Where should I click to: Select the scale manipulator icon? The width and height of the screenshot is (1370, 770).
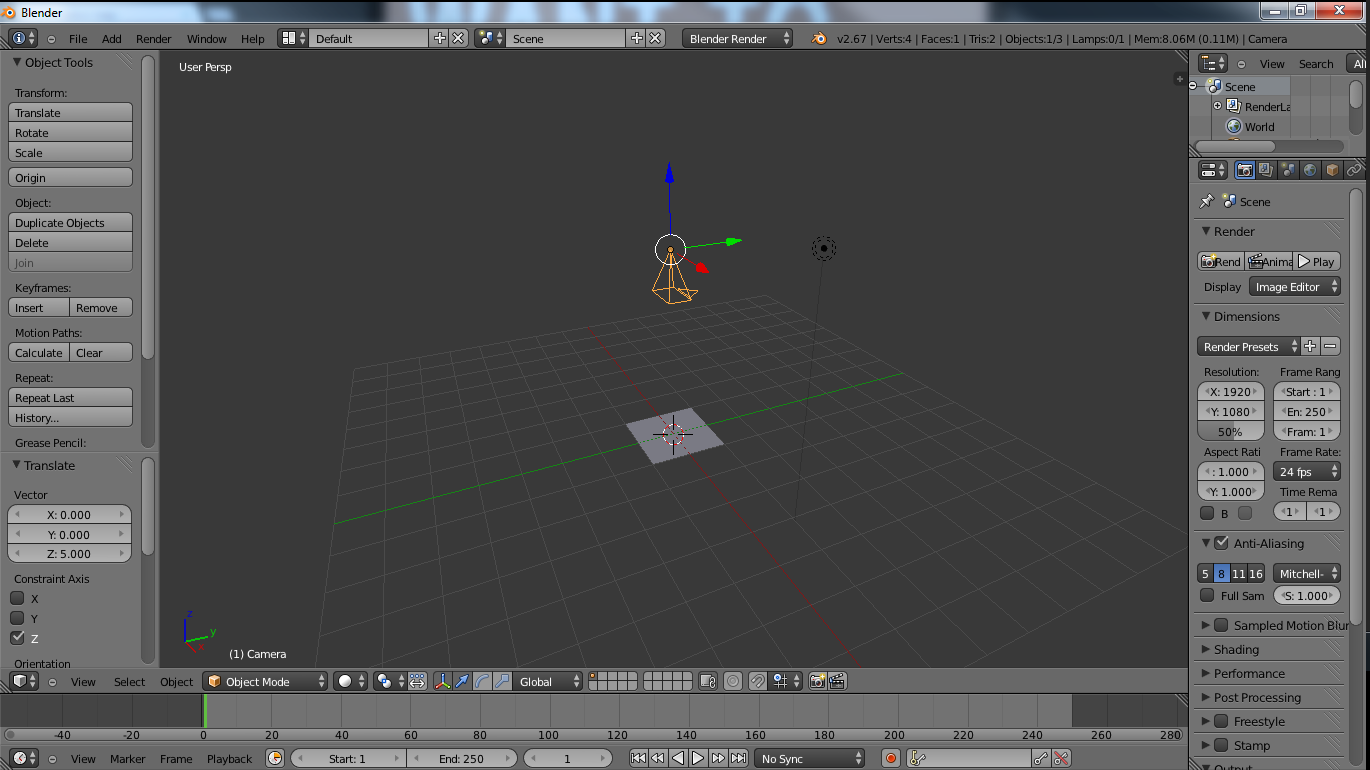[x=502, y=681]
